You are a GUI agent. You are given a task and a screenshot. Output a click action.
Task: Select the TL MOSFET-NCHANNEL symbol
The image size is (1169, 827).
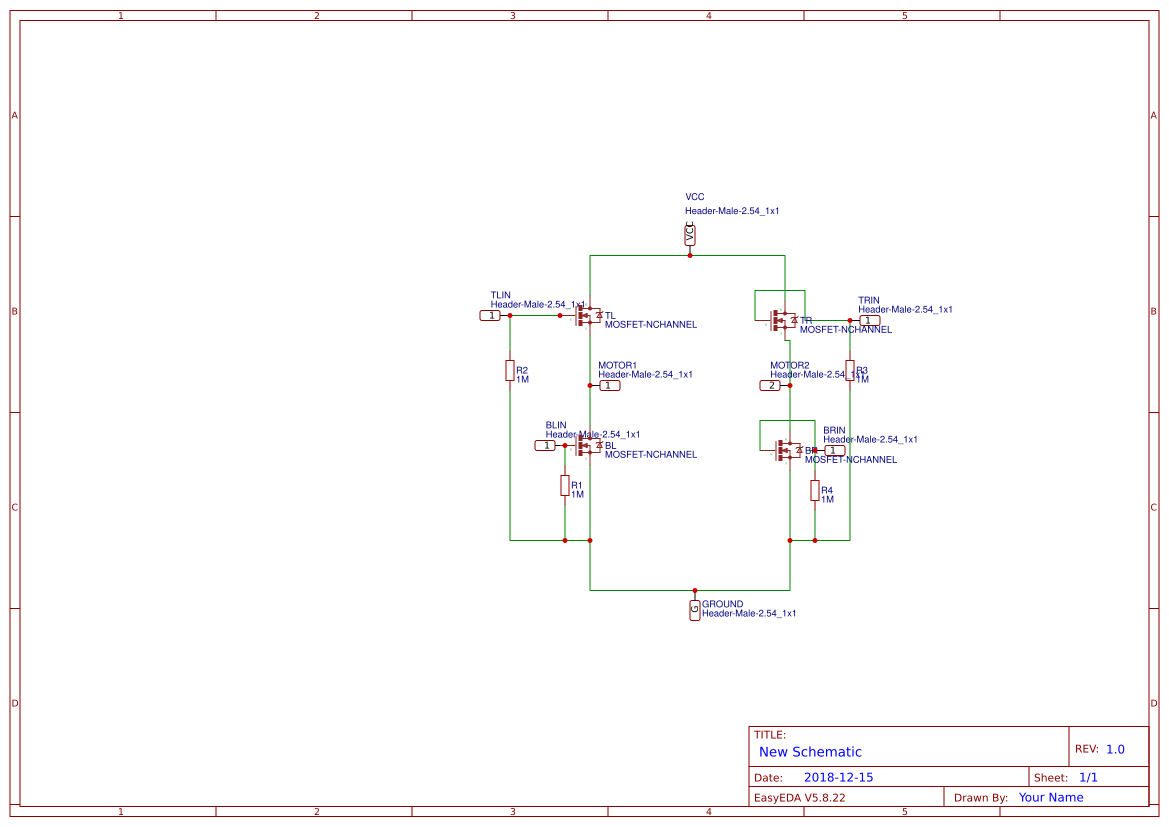[586, 315]
